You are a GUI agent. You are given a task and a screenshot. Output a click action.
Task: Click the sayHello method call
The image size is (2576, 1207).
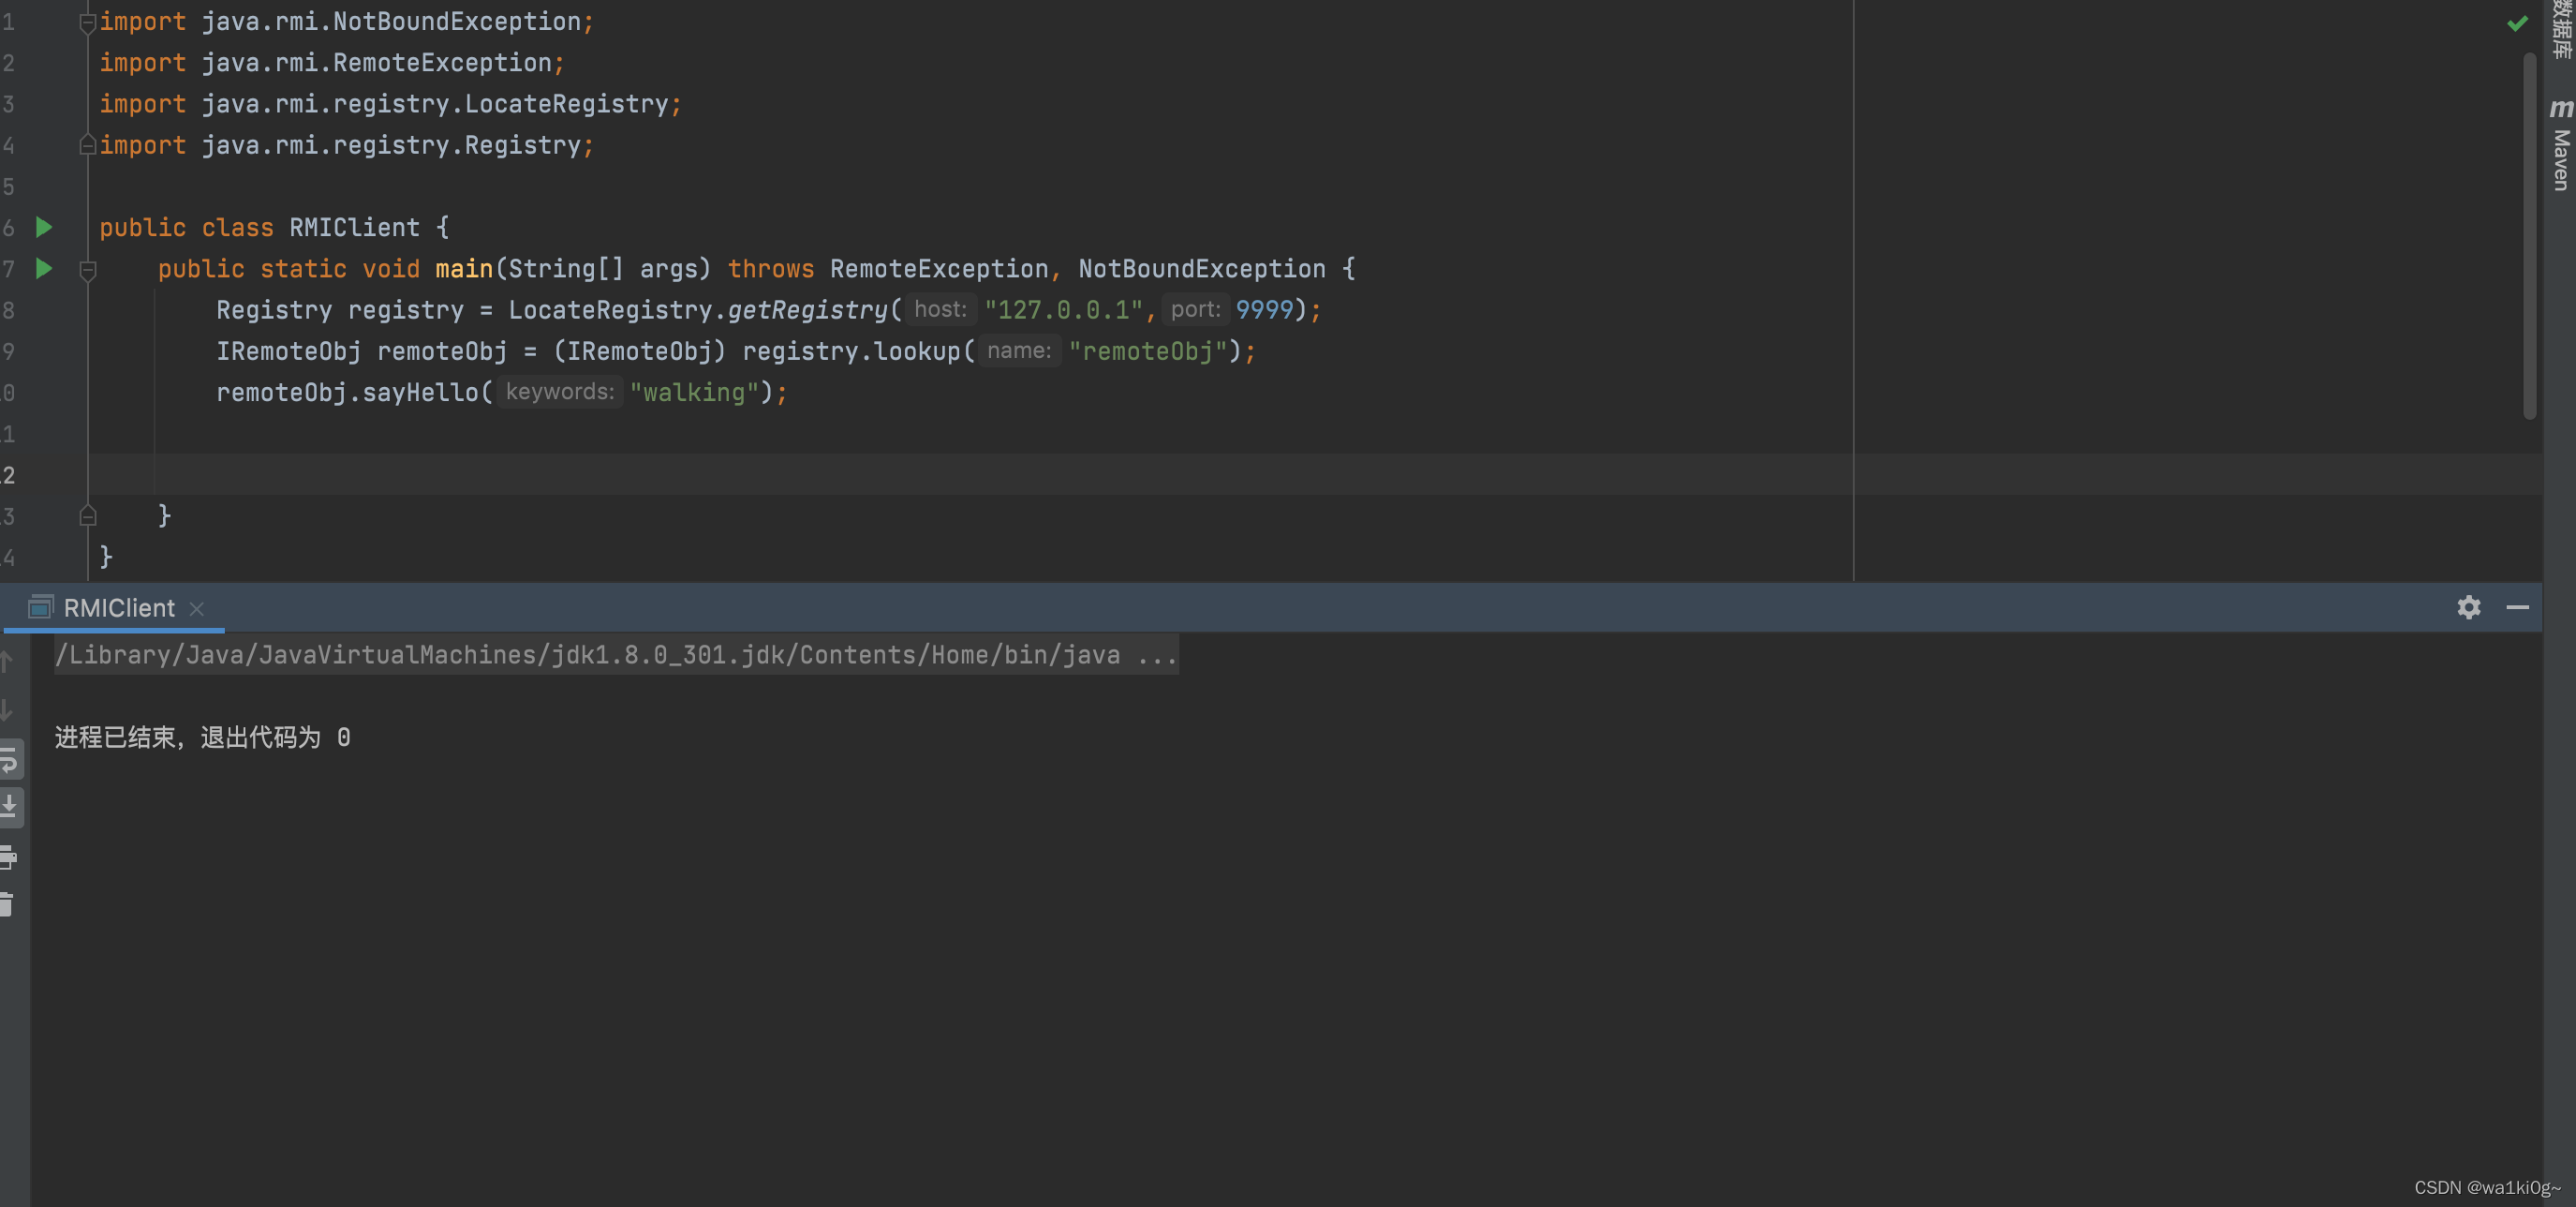tap(420, 392)
